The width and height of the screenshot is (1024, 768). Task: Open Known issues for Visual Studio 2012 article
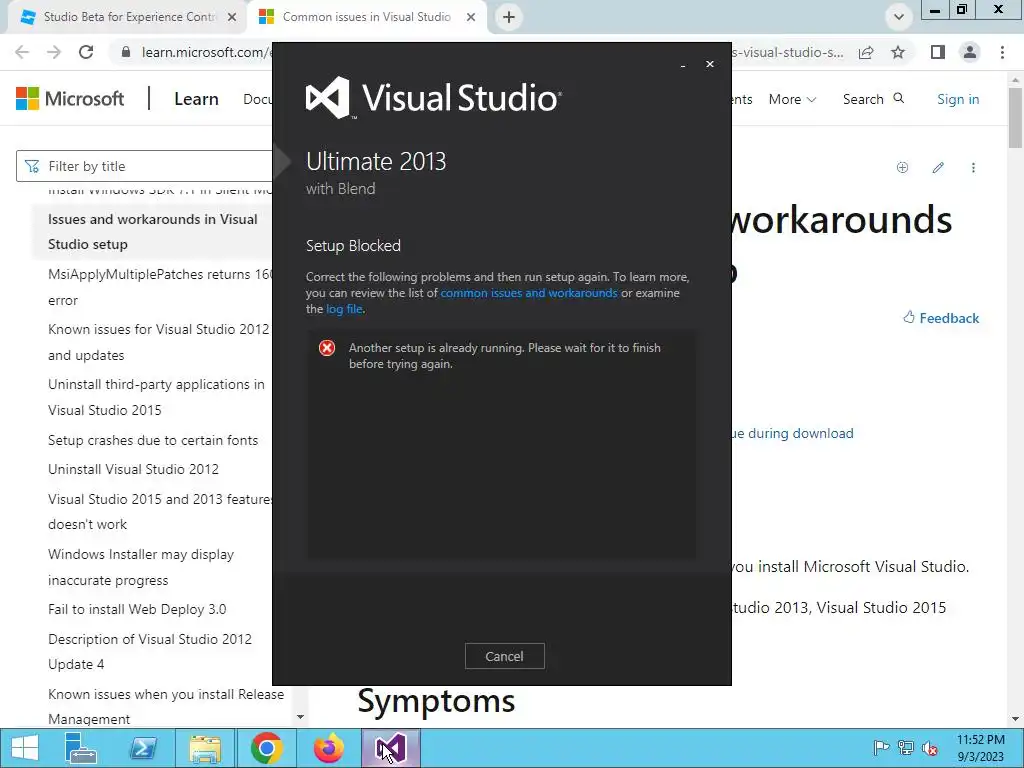[159, 342]
